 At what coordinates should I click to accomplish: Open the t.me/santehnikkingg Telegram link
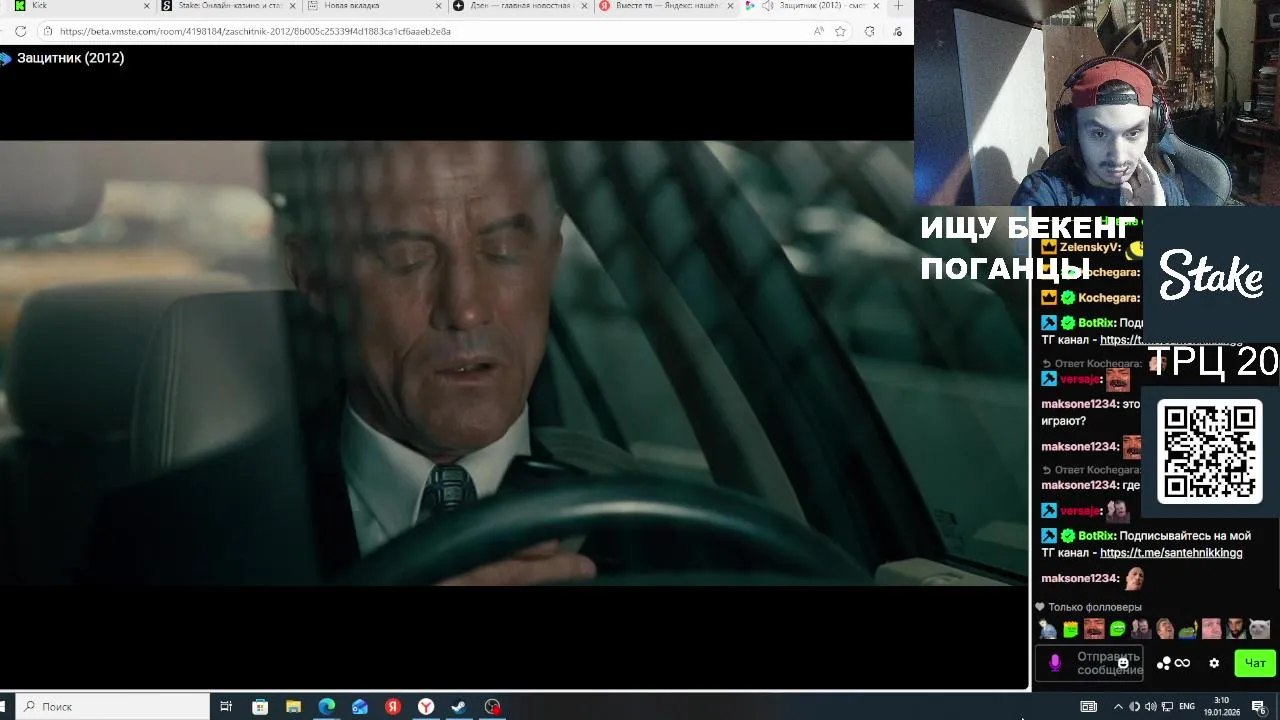(x=1171, y=553)
